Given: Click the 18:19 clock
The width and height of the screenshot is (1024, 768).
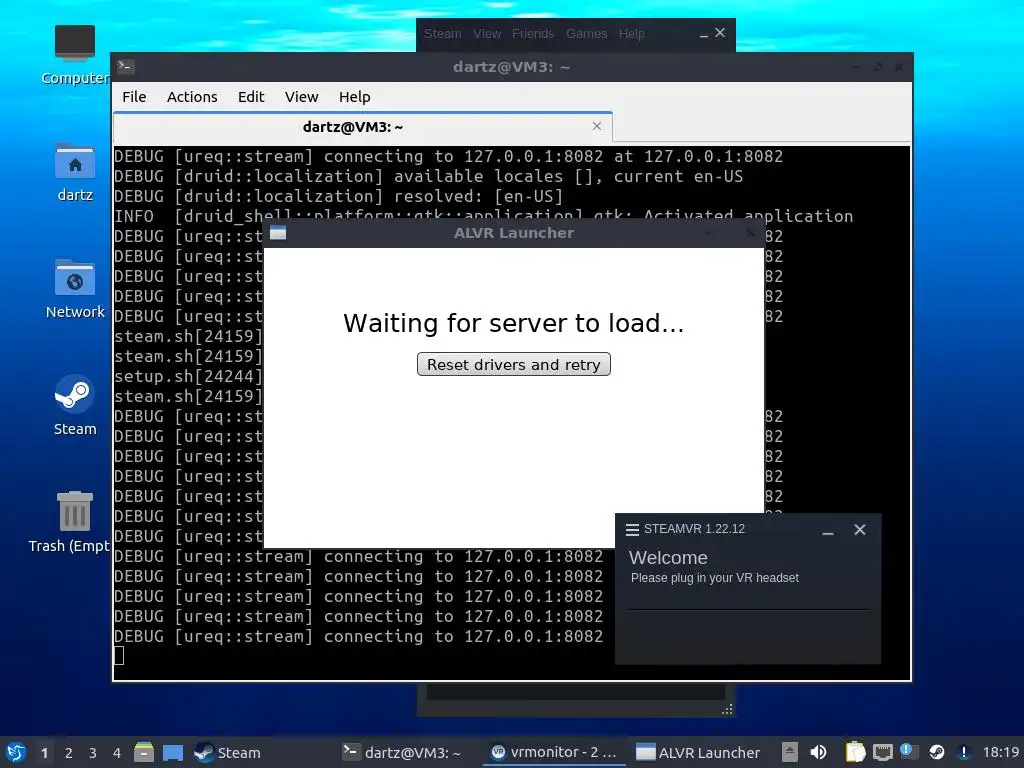Looking at the screenshot, I should pos(1000,752).
